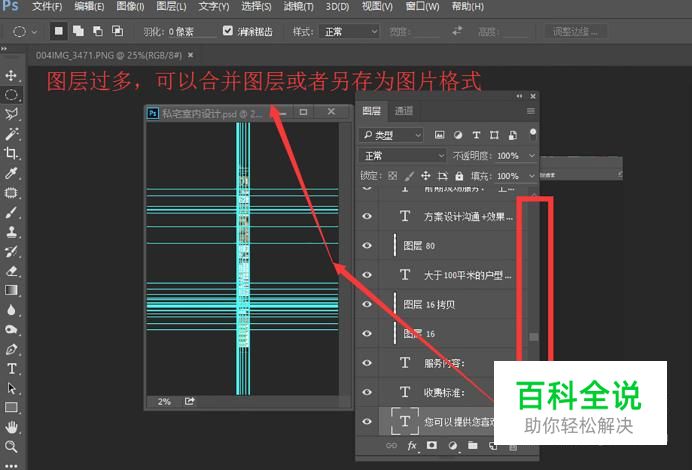Filter layers by pixel image type
This screenshot has width=692, height=470.
tap(440, 135)
